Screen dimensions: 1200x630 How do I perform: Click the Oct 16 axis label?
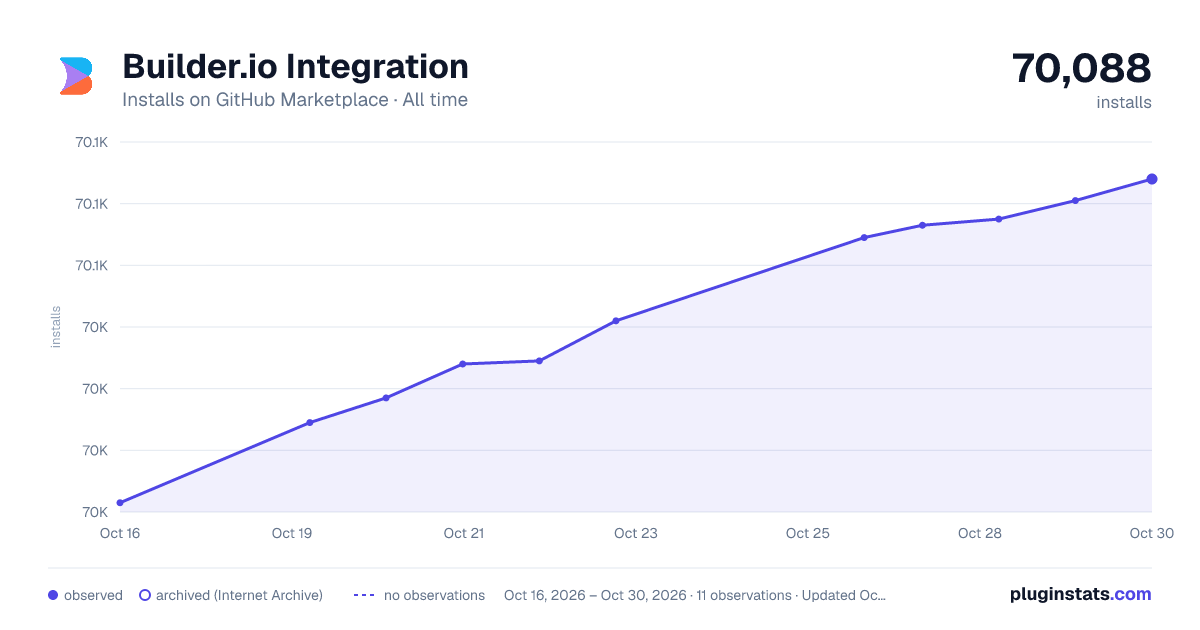pyautogui.click(x=120, y=533)
